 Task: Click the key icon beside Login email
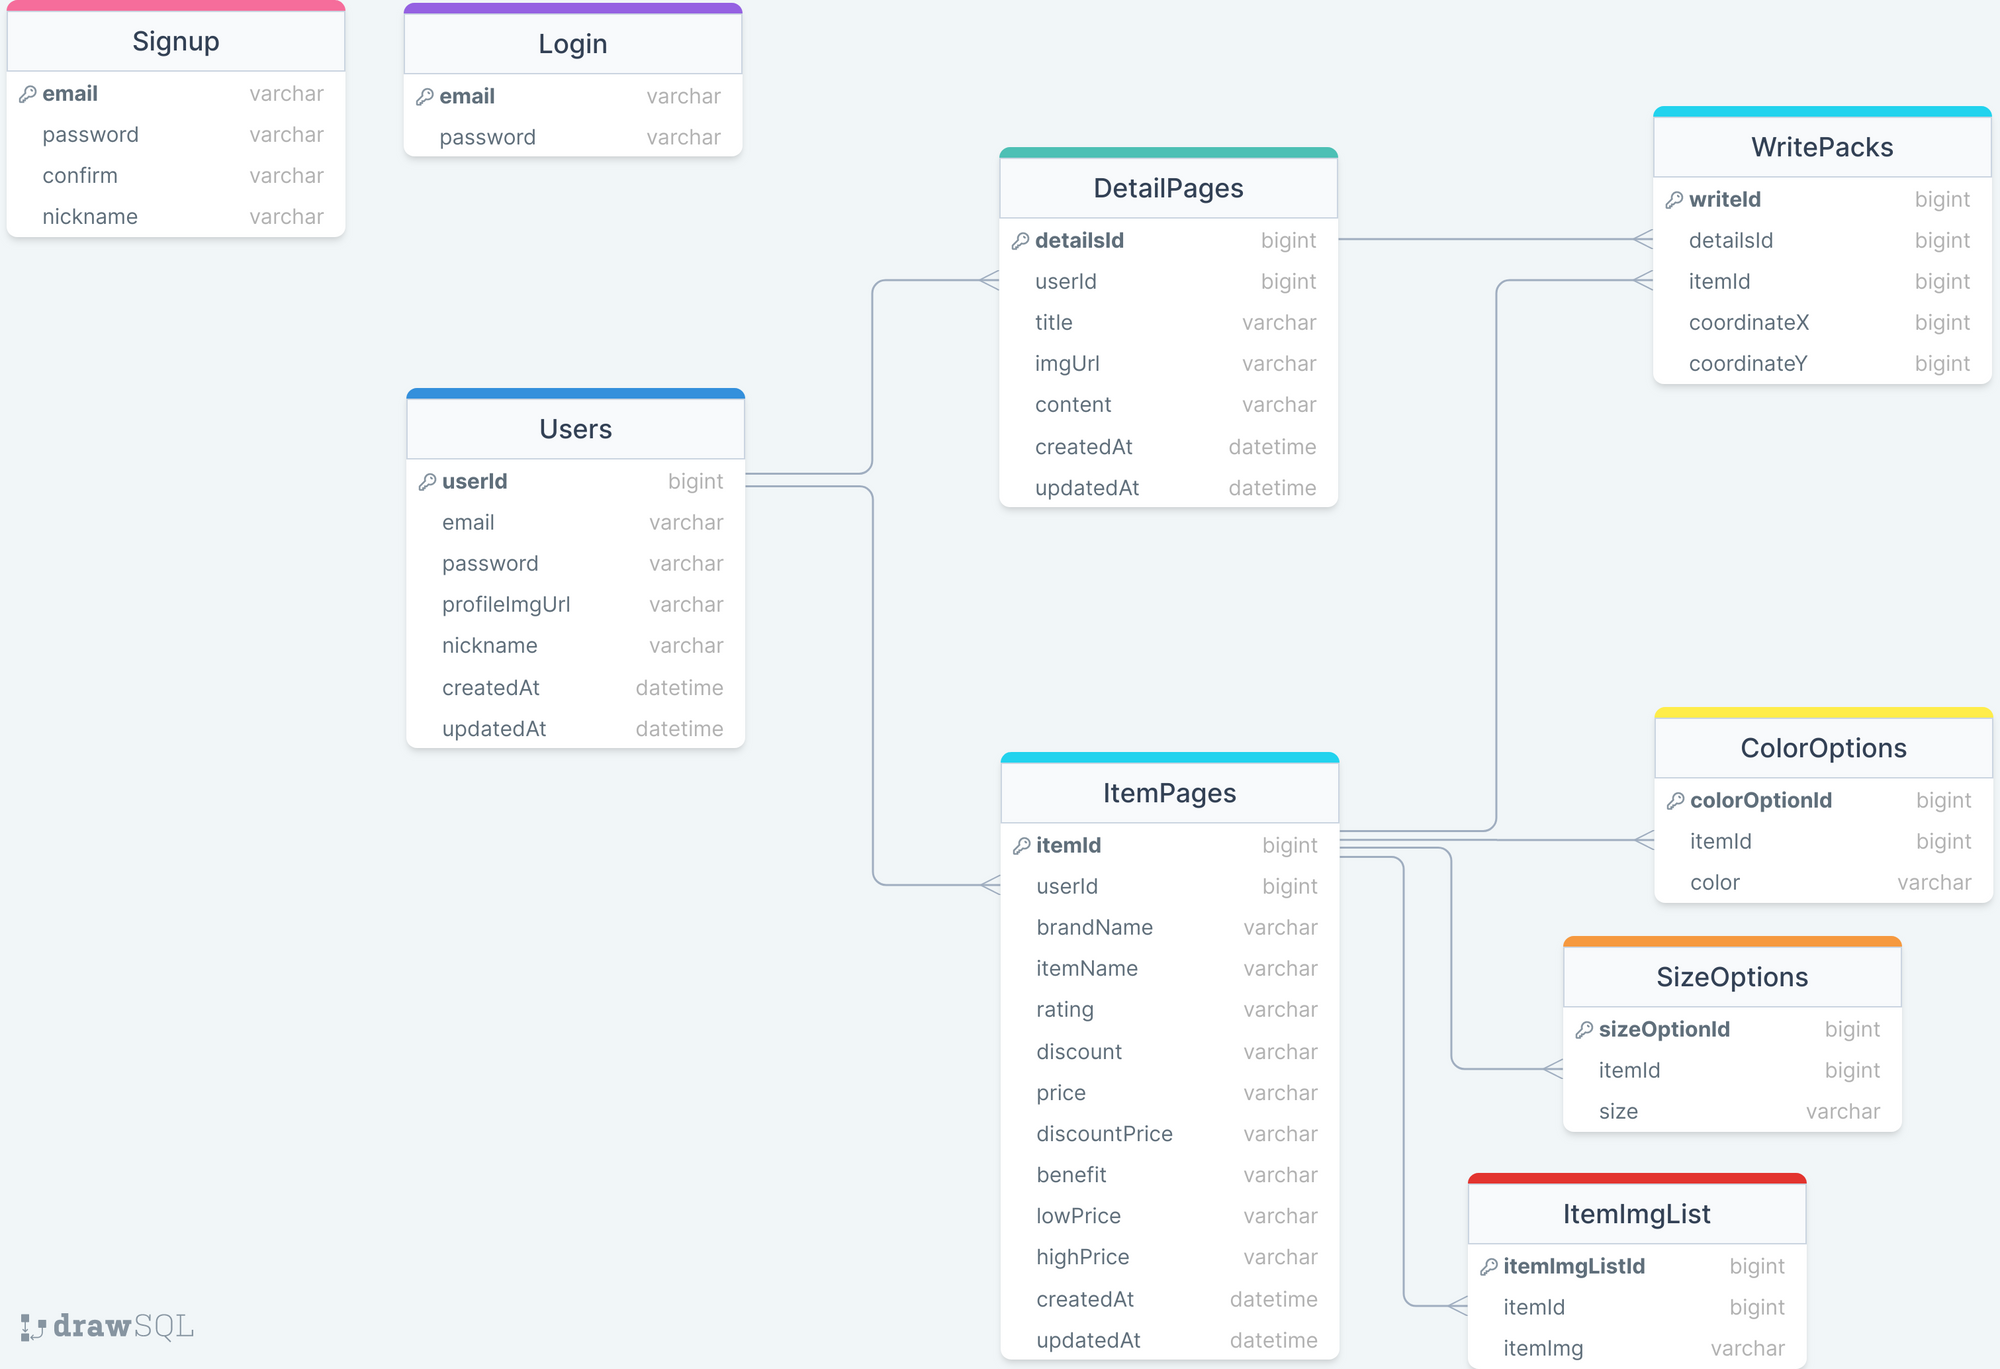425,97
